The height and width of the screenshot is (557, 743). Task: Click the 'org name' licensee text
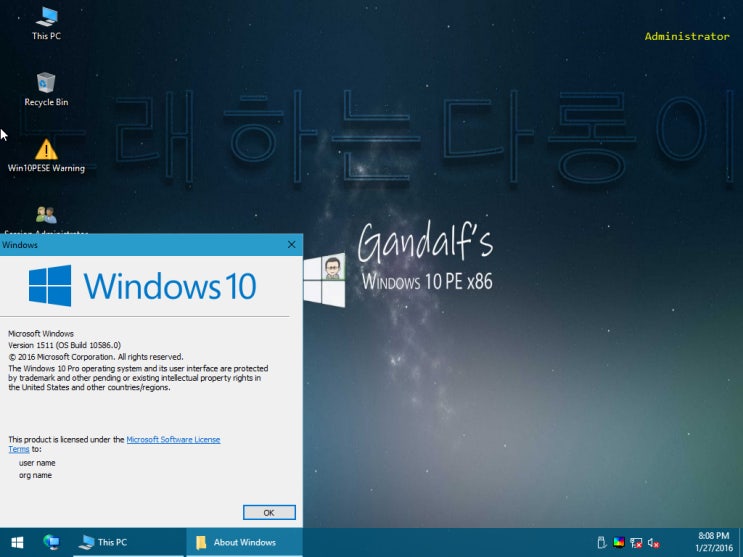click(x=35, y=475)
